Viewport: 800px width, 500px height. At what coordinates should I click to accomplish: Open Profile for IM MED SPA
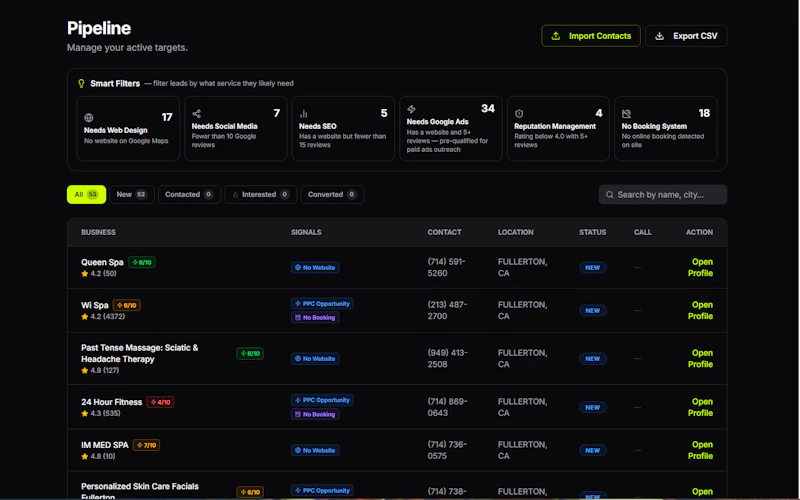(701, 451)
